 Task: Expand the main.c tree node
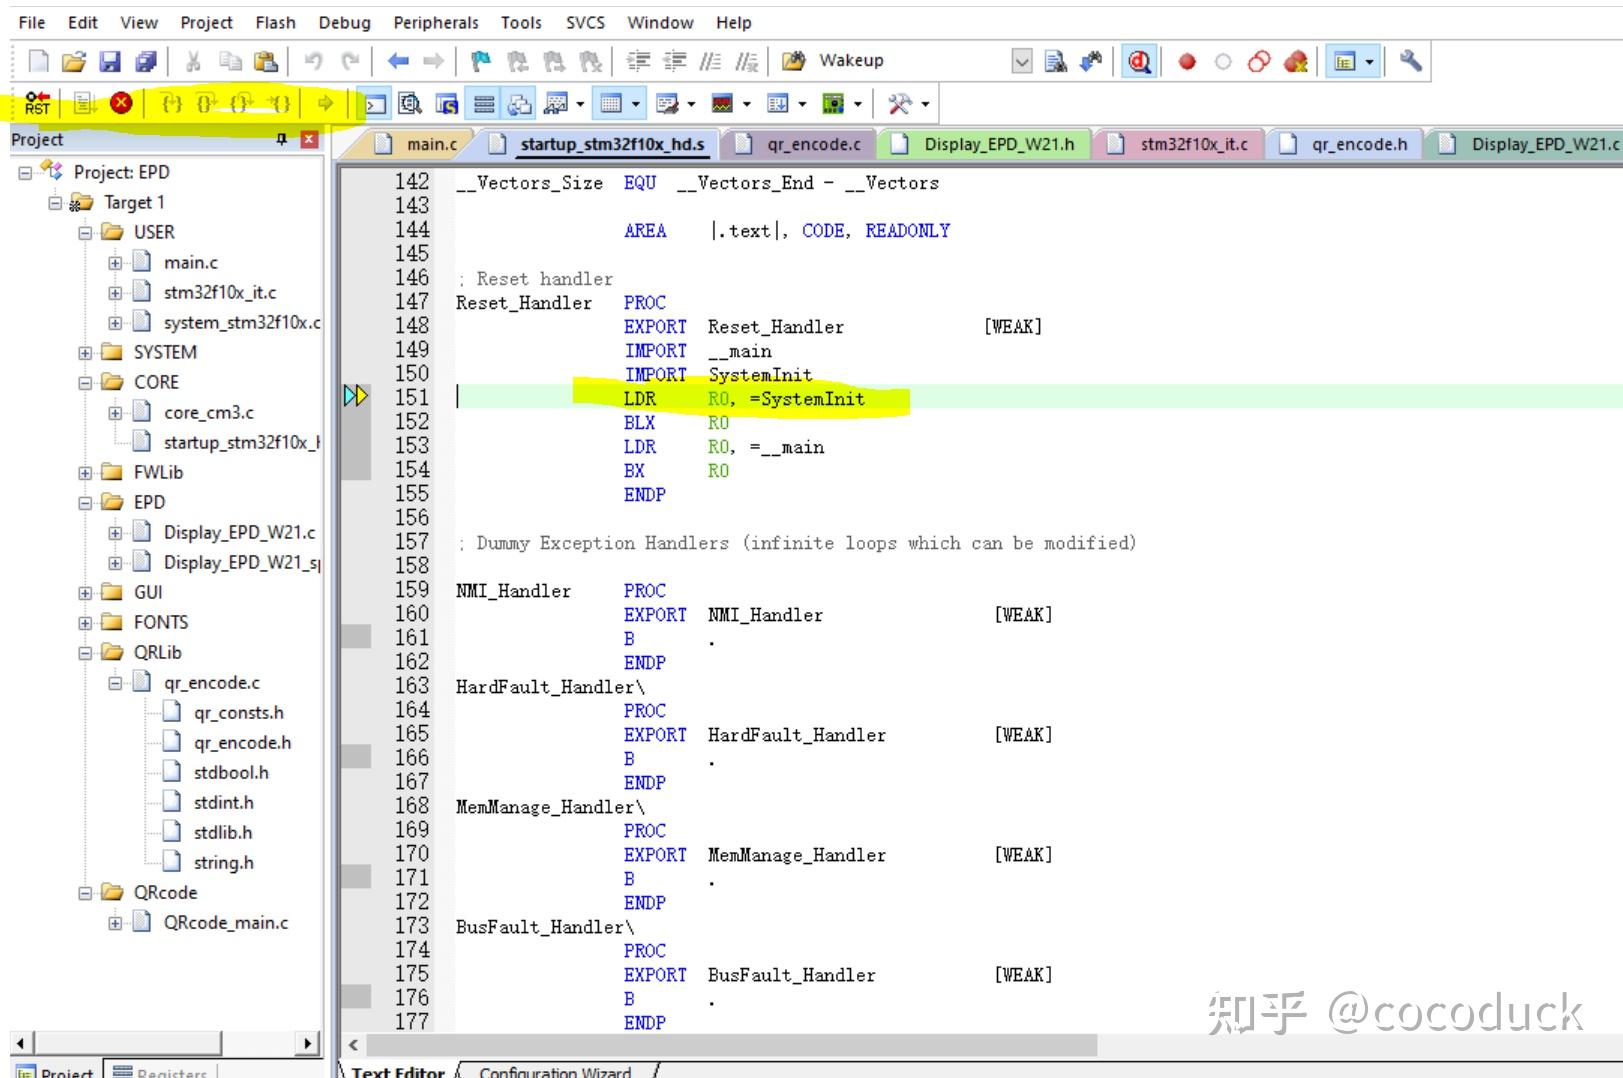(114, 262)
